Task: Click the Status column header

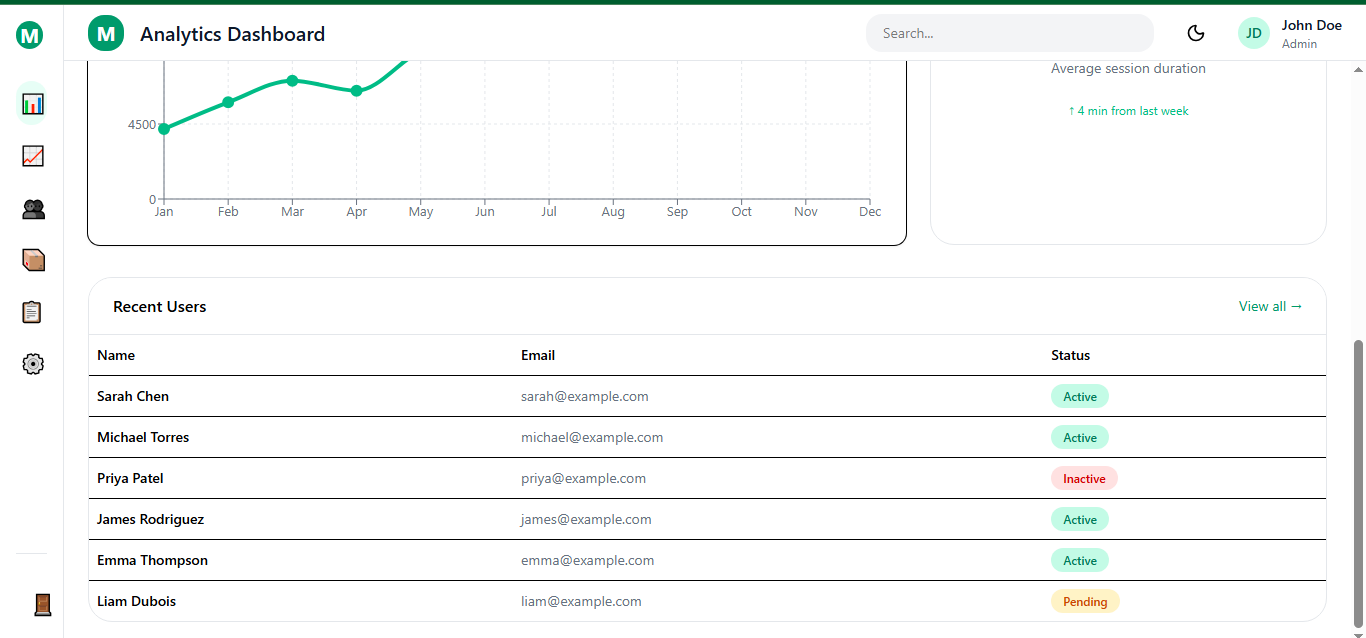Action: (1070, 355)
